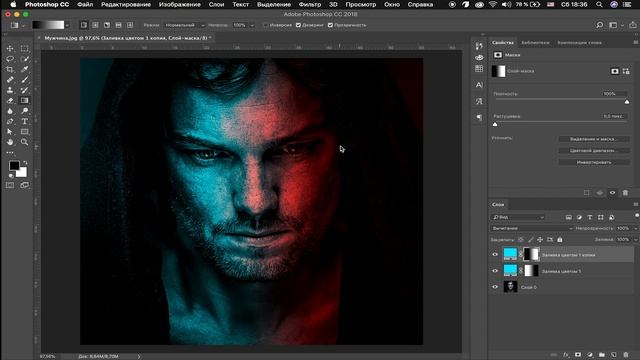
Task: Open the Режим Нормальный mode dropdown
Action: tap(184, 25)
